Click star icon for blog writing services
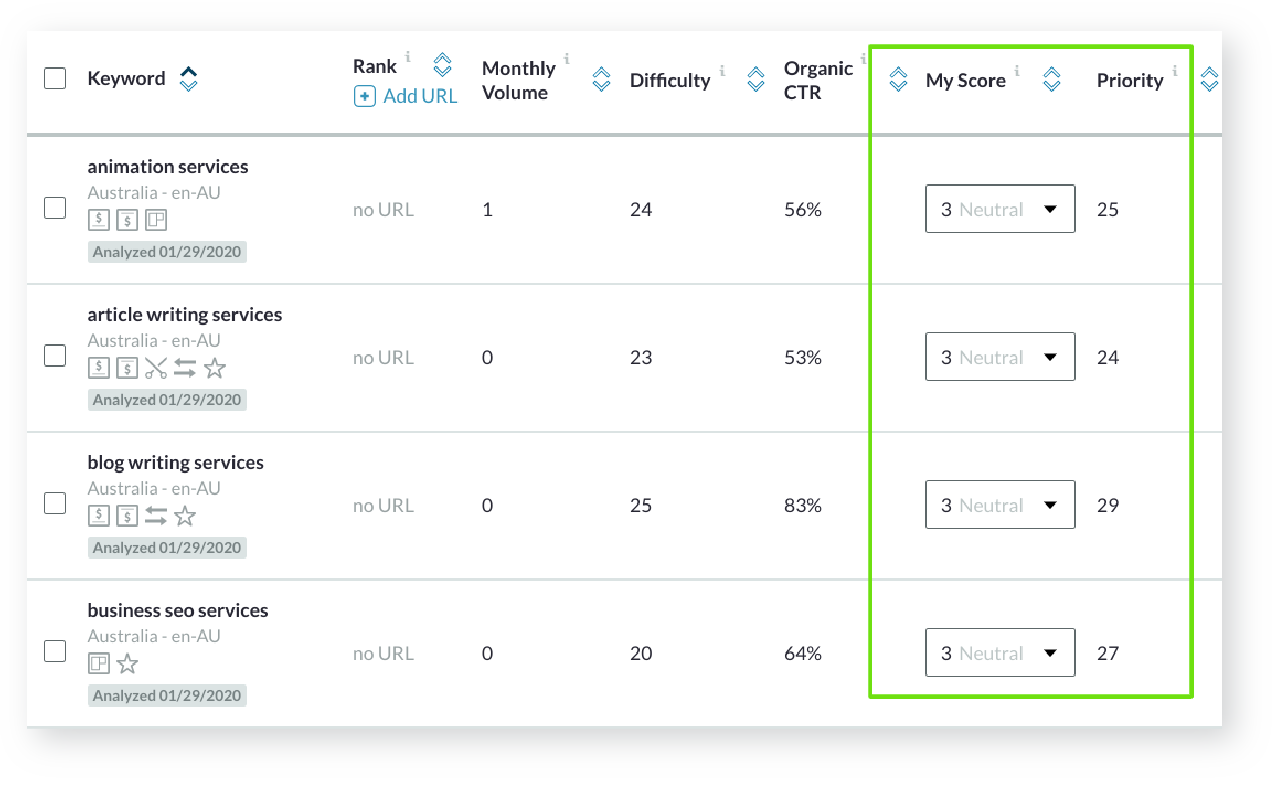1285x796 pixels. click(185, 517)
